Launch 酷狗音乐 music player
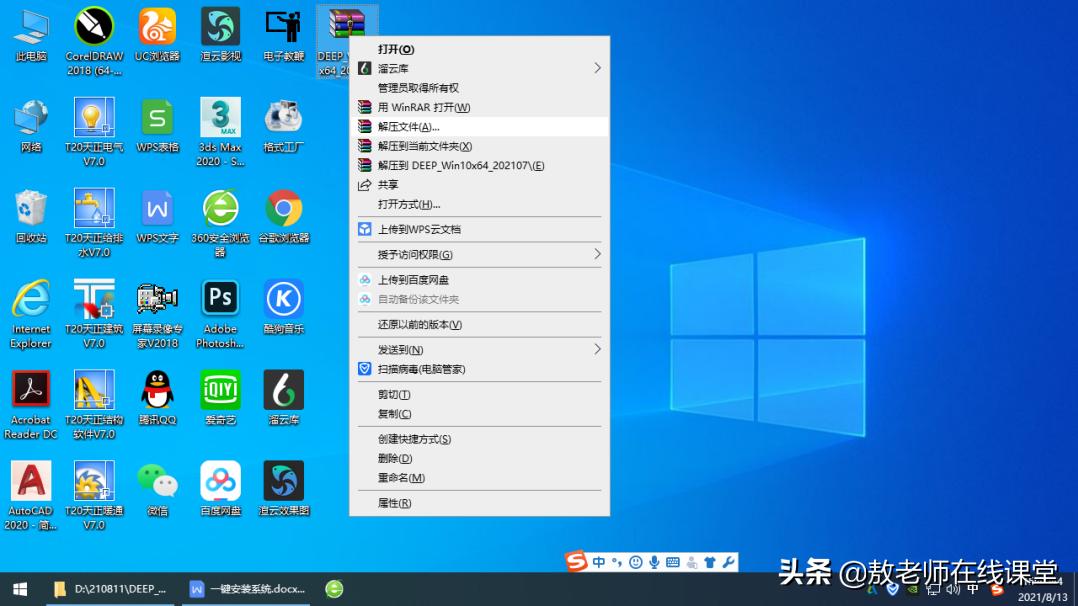 (x=283, y=298)
